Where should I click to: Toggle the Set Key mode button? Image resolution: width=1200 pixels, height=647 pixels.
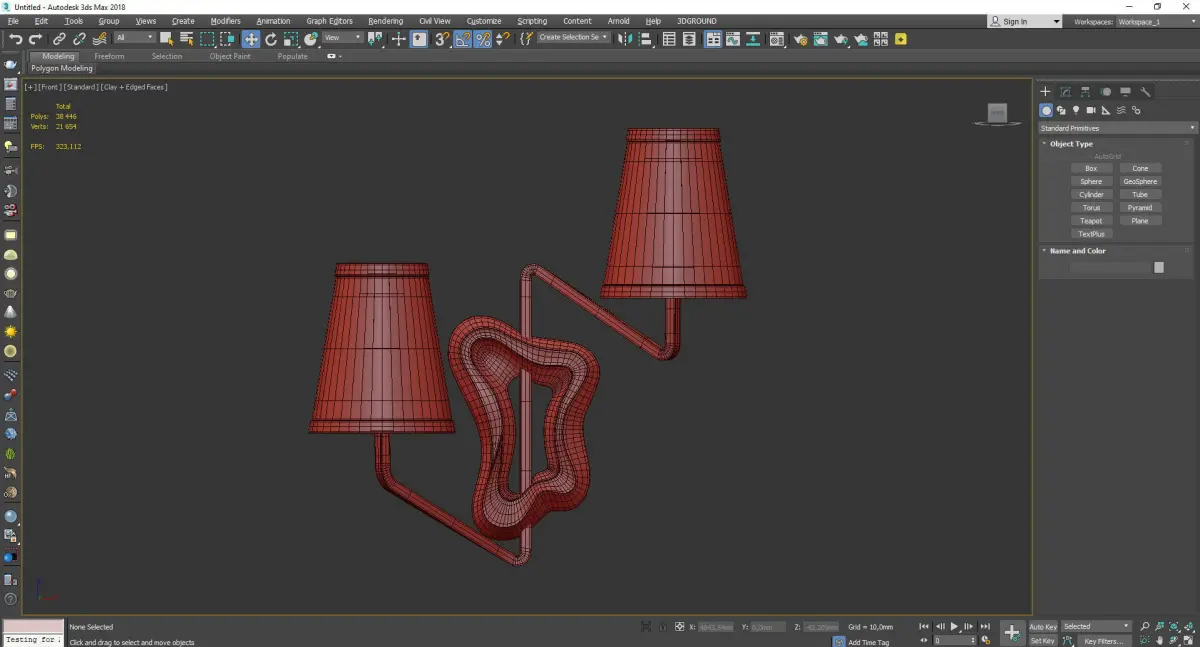(1043, 640)
